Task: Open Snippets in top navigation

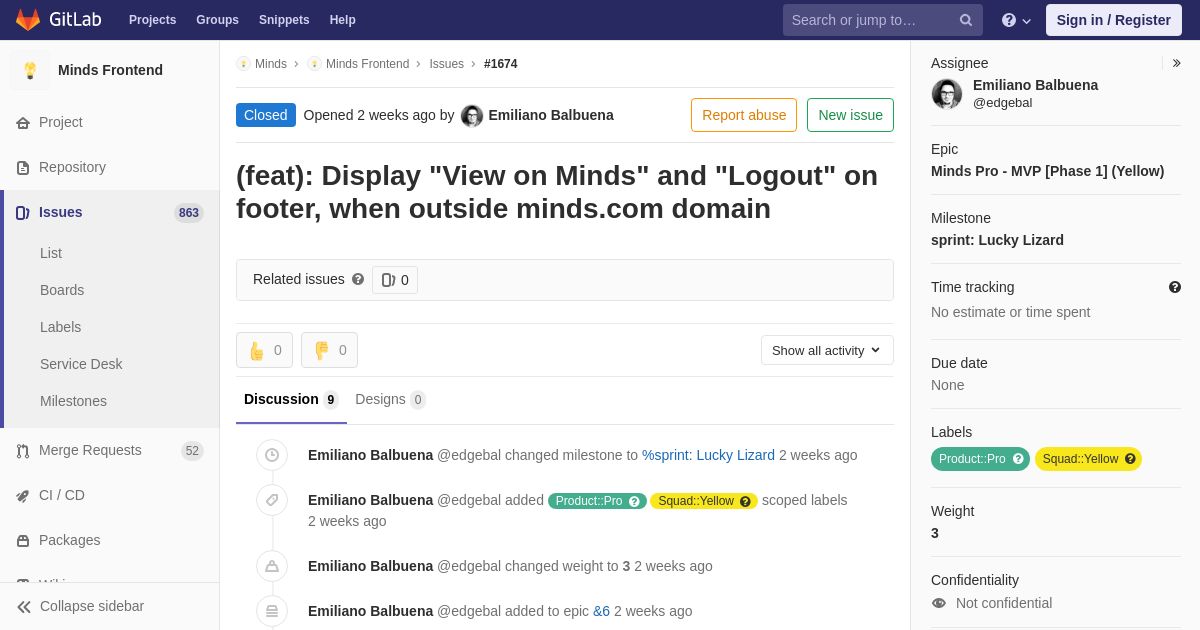Action: 284,20
